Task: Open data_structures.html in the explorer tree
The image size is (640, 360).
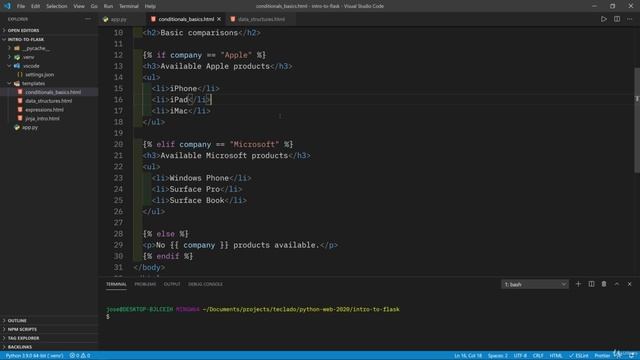Action: pos(49,101)
